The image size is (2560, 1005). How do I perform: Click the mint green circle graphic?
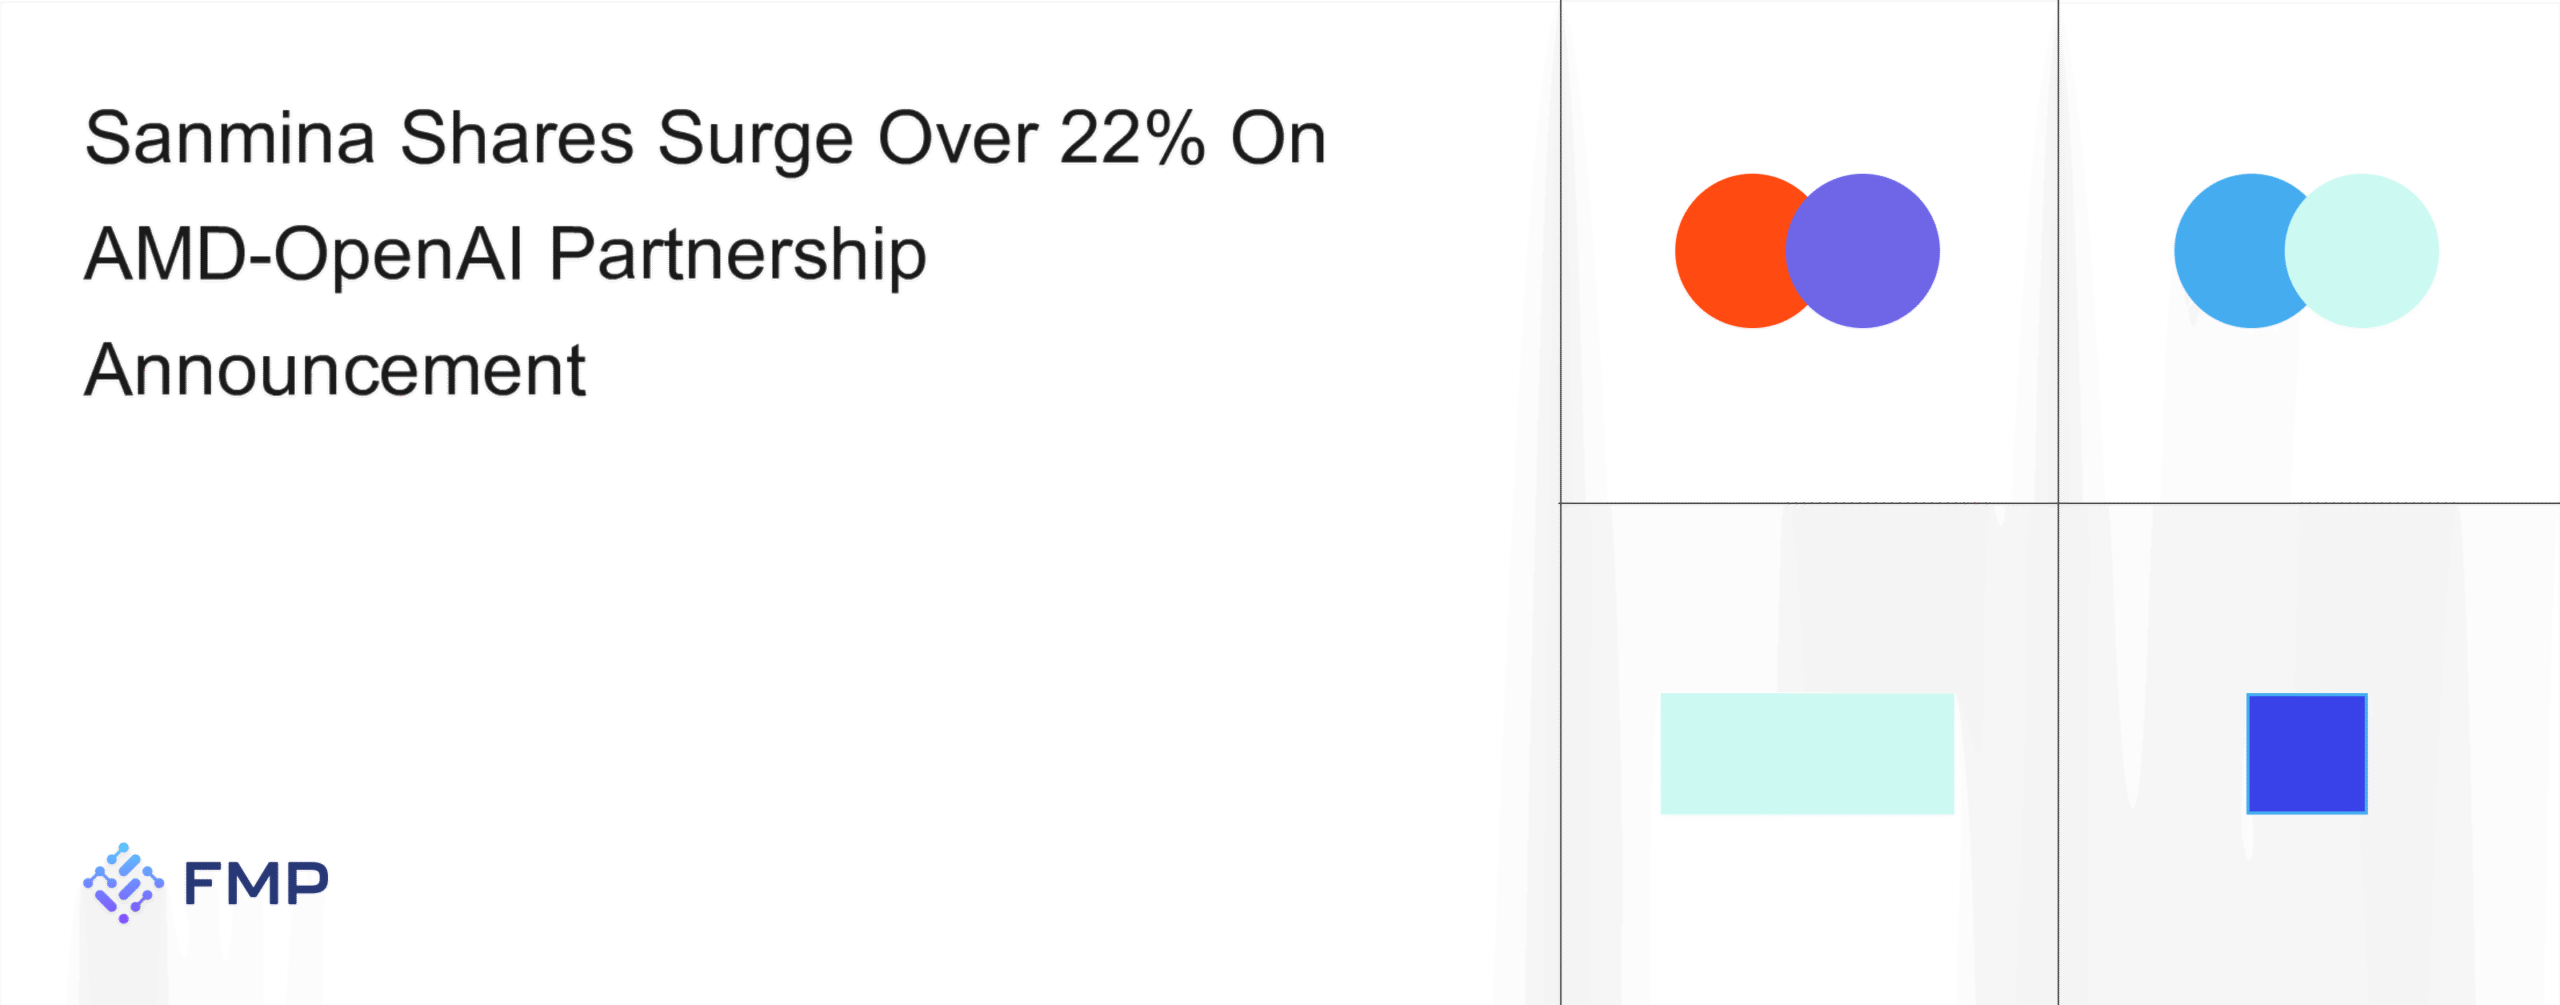[x=2366, y=251]
